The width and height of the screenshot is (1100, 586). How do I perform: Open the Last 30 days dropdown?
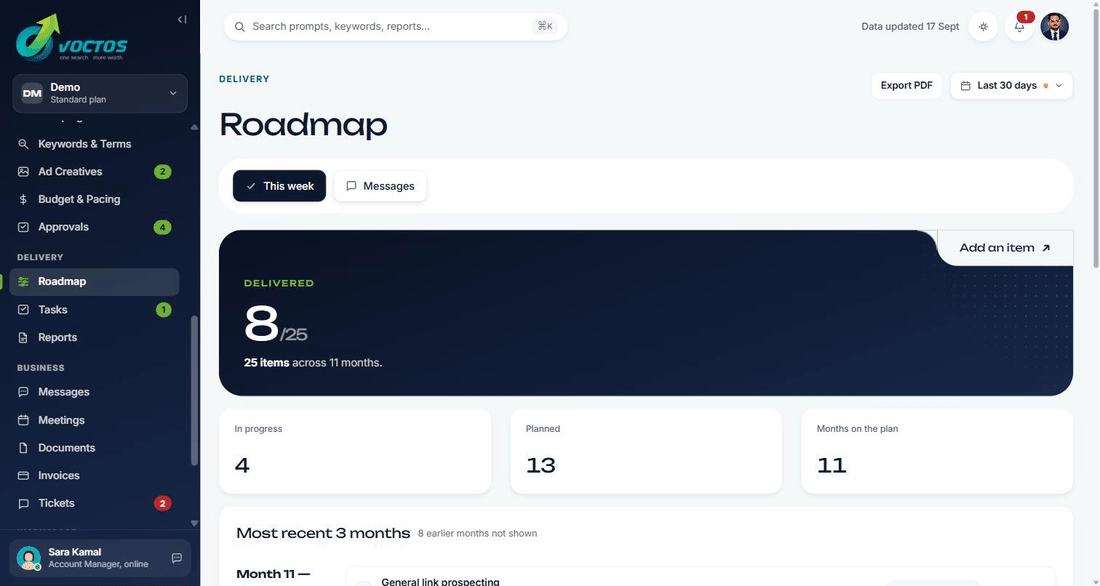tap(1012, 86)
